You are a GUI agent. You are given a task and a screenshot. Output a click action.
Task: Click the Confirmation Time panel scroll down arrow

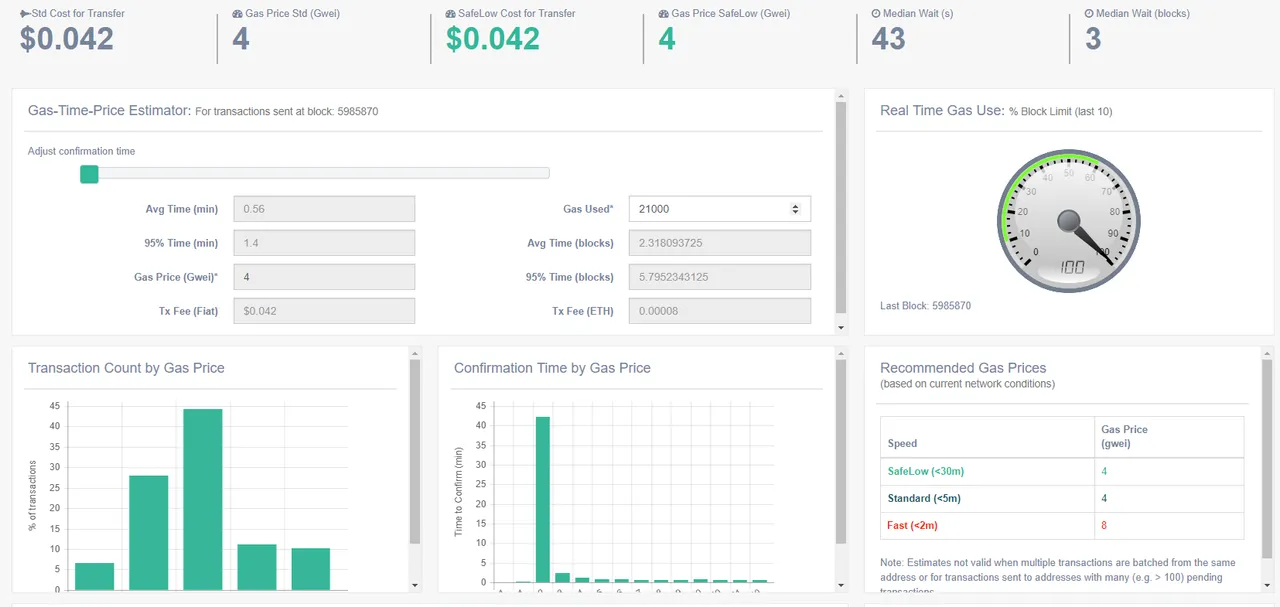841,585
